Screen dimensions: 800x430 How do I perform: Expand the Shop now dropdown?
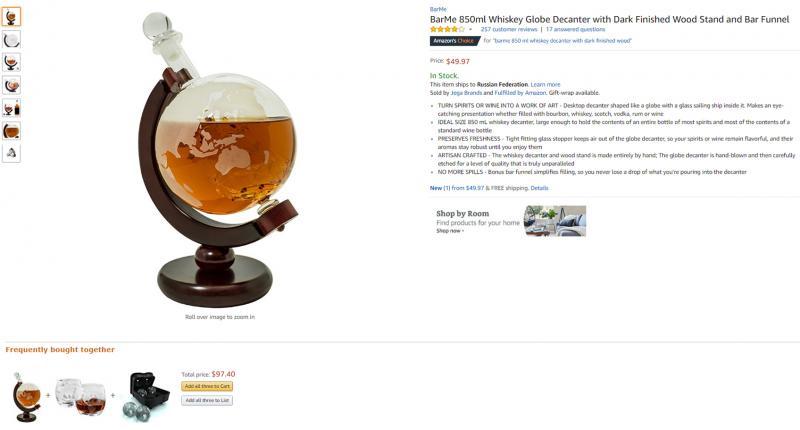(450, 231)
